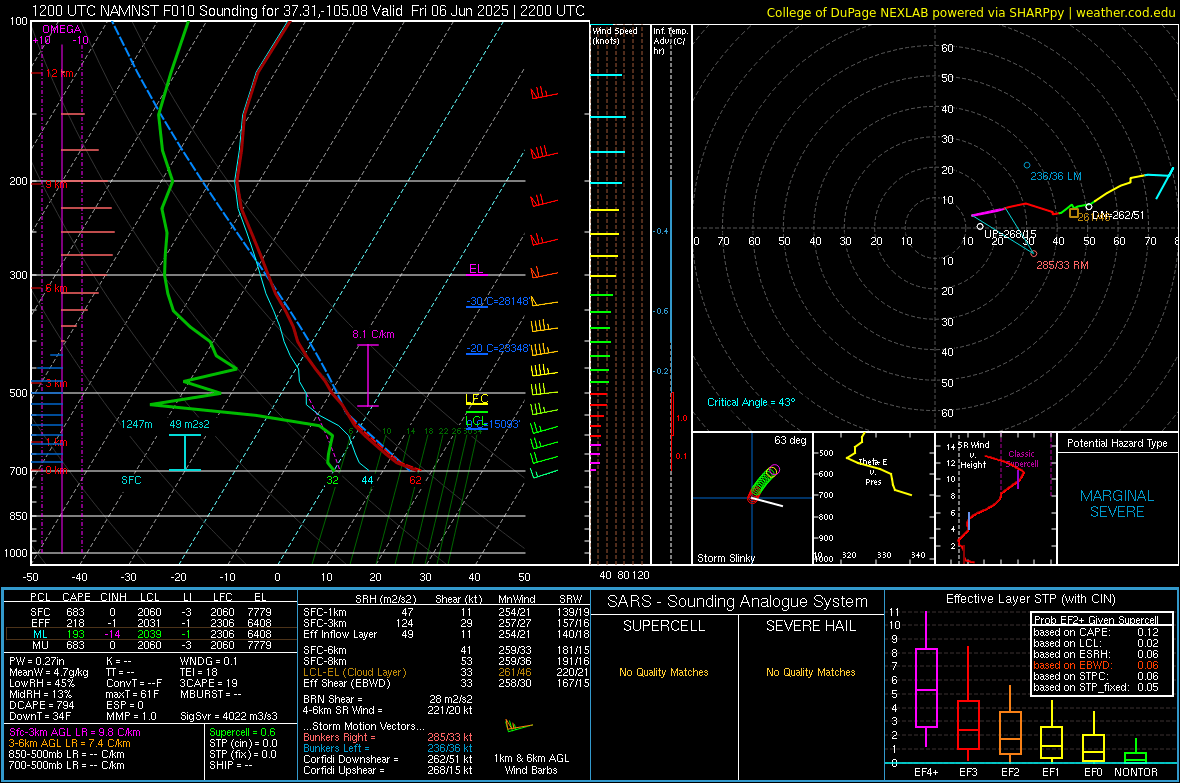Select the EFF parcel row in table
The image size is (1180, 783).
(x=149, y=623)
